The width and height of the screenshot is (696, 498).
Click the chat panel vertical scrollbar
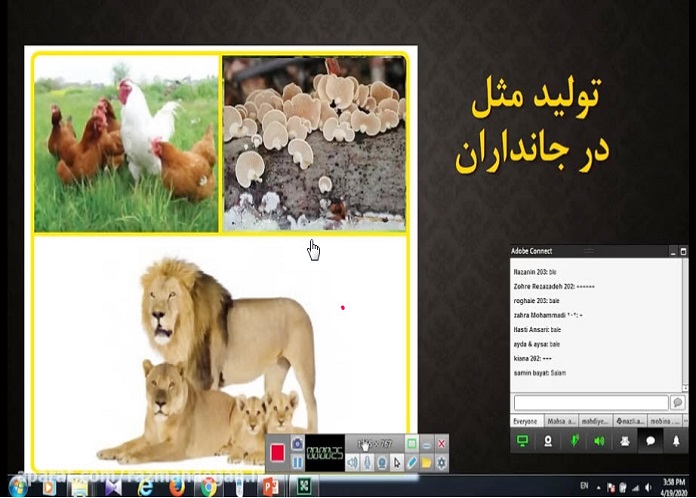point(685,324)
